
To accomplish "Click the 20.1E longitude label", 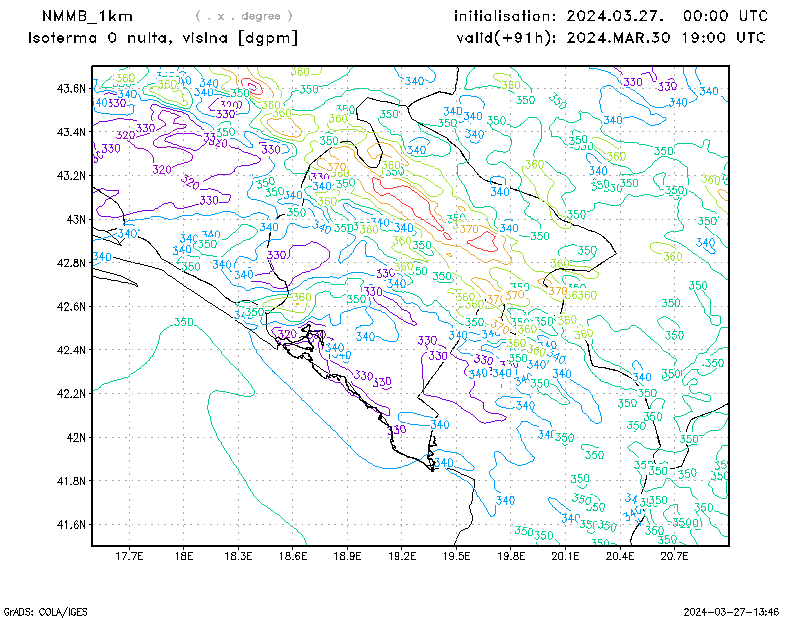I will (565, 556).
